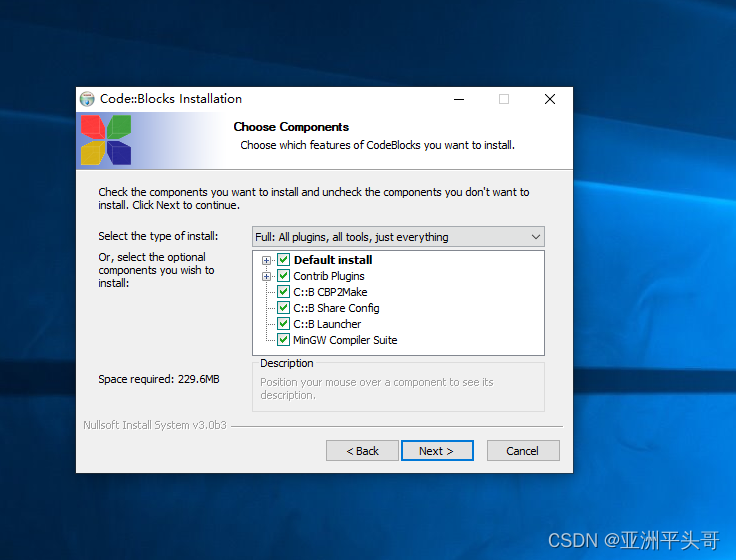Expand the Default install tree node
The width and height of the screenshot is (736, 560).
point(266,260)
